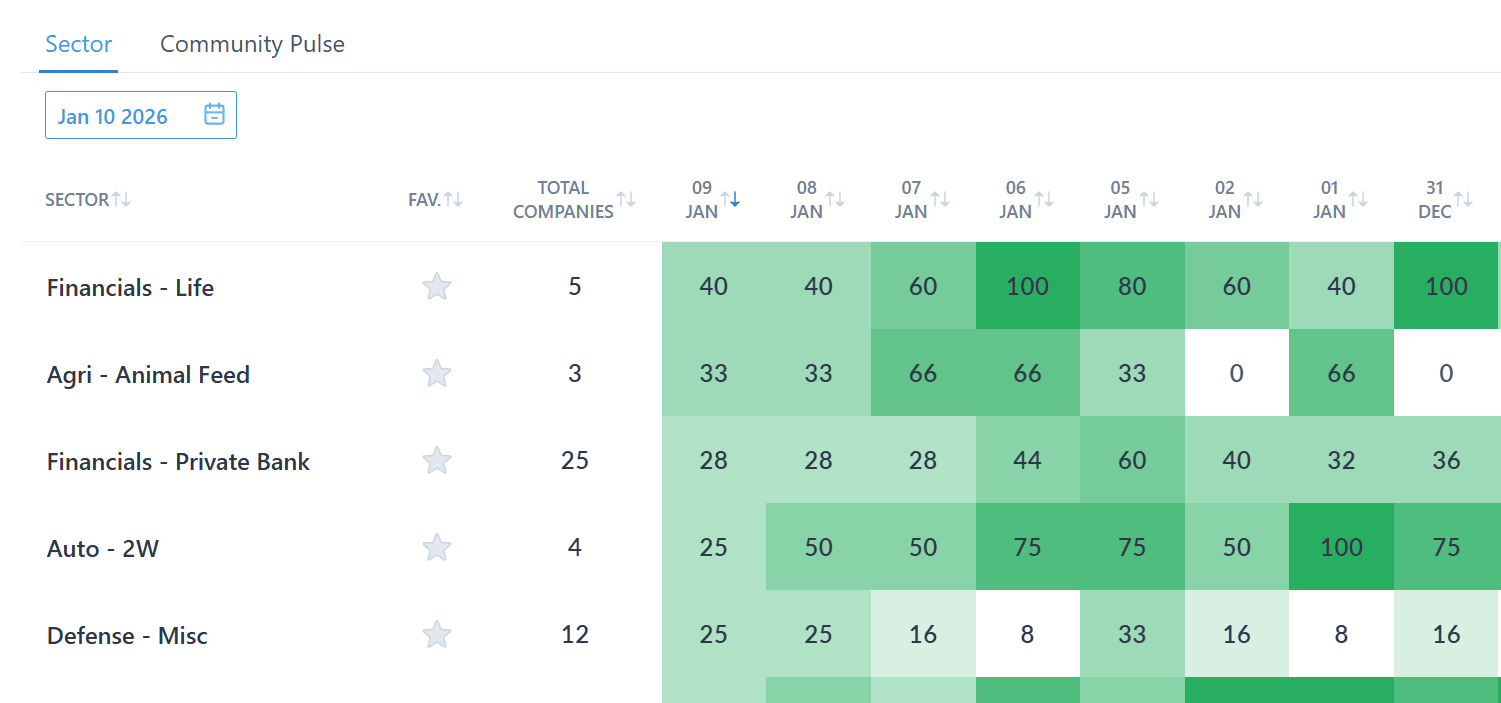Sort by 02 Jan column arrows
The image size is (1501, 703).
point(1253,199)
